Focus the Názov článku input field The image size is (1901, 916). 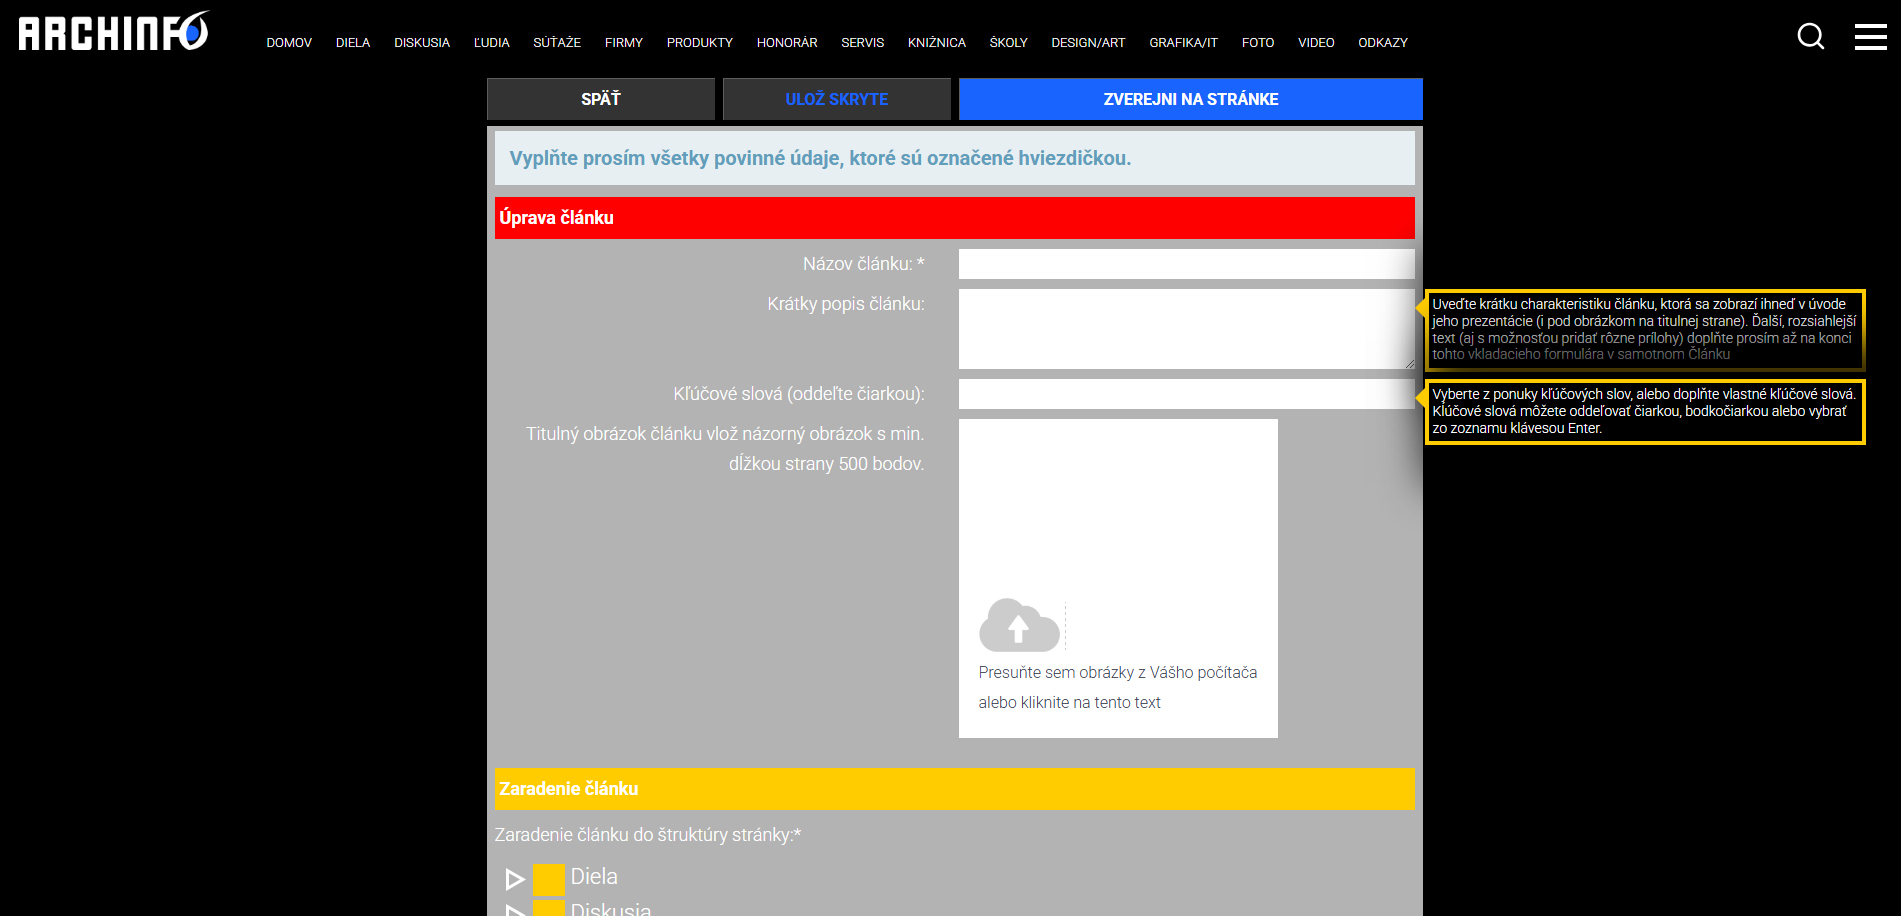tap(1186, 264)
